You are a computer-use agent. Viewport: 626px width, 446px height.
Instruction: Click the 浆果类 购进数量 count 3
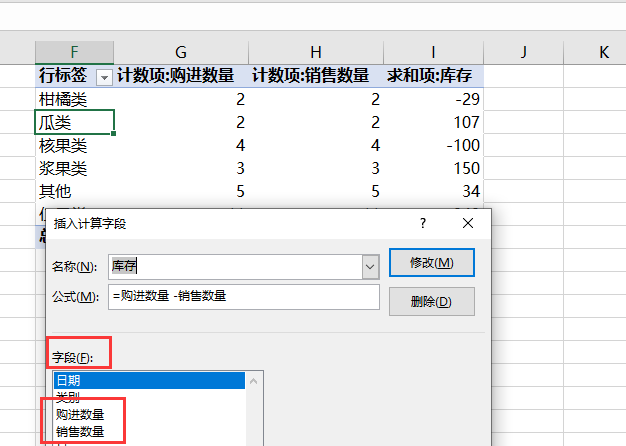181,168
